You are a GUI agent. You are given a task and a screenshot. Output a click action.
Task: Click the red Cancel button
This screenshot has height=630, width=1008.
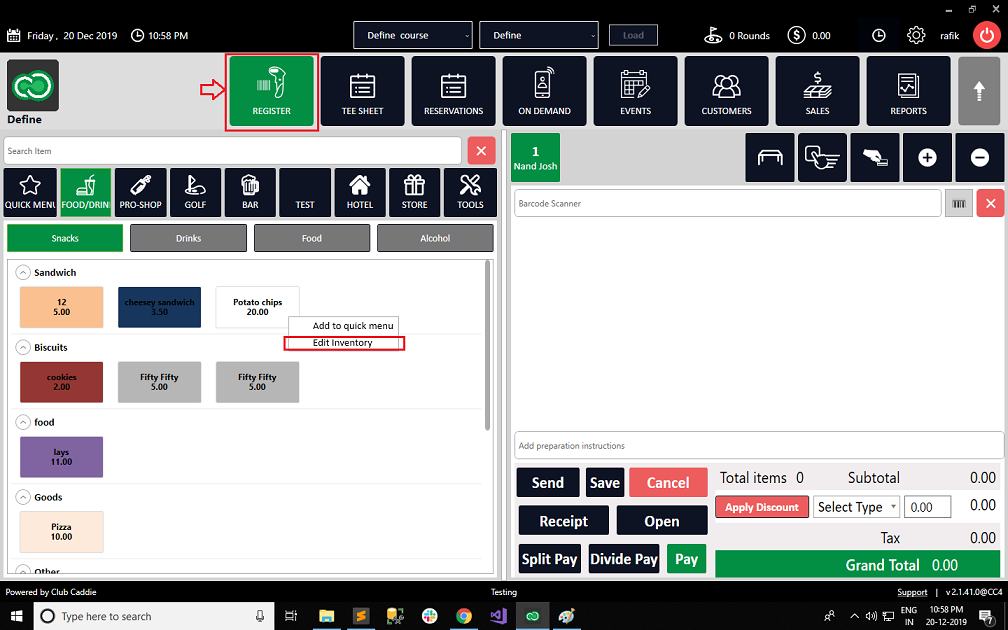[668, 483]
